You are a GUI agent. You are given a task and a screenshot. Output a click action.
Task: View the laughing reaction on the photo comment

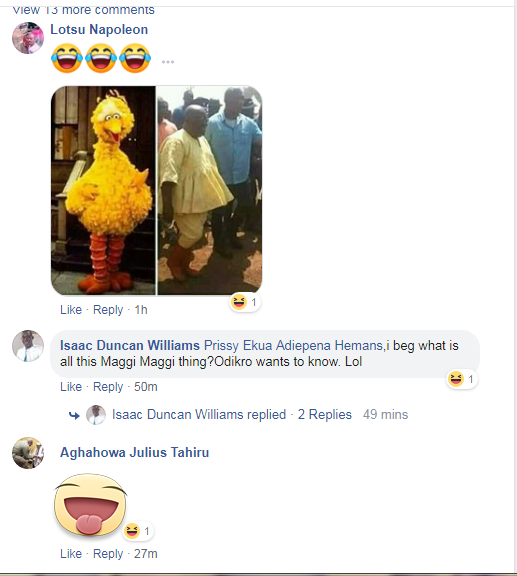[x=245, y=302]
